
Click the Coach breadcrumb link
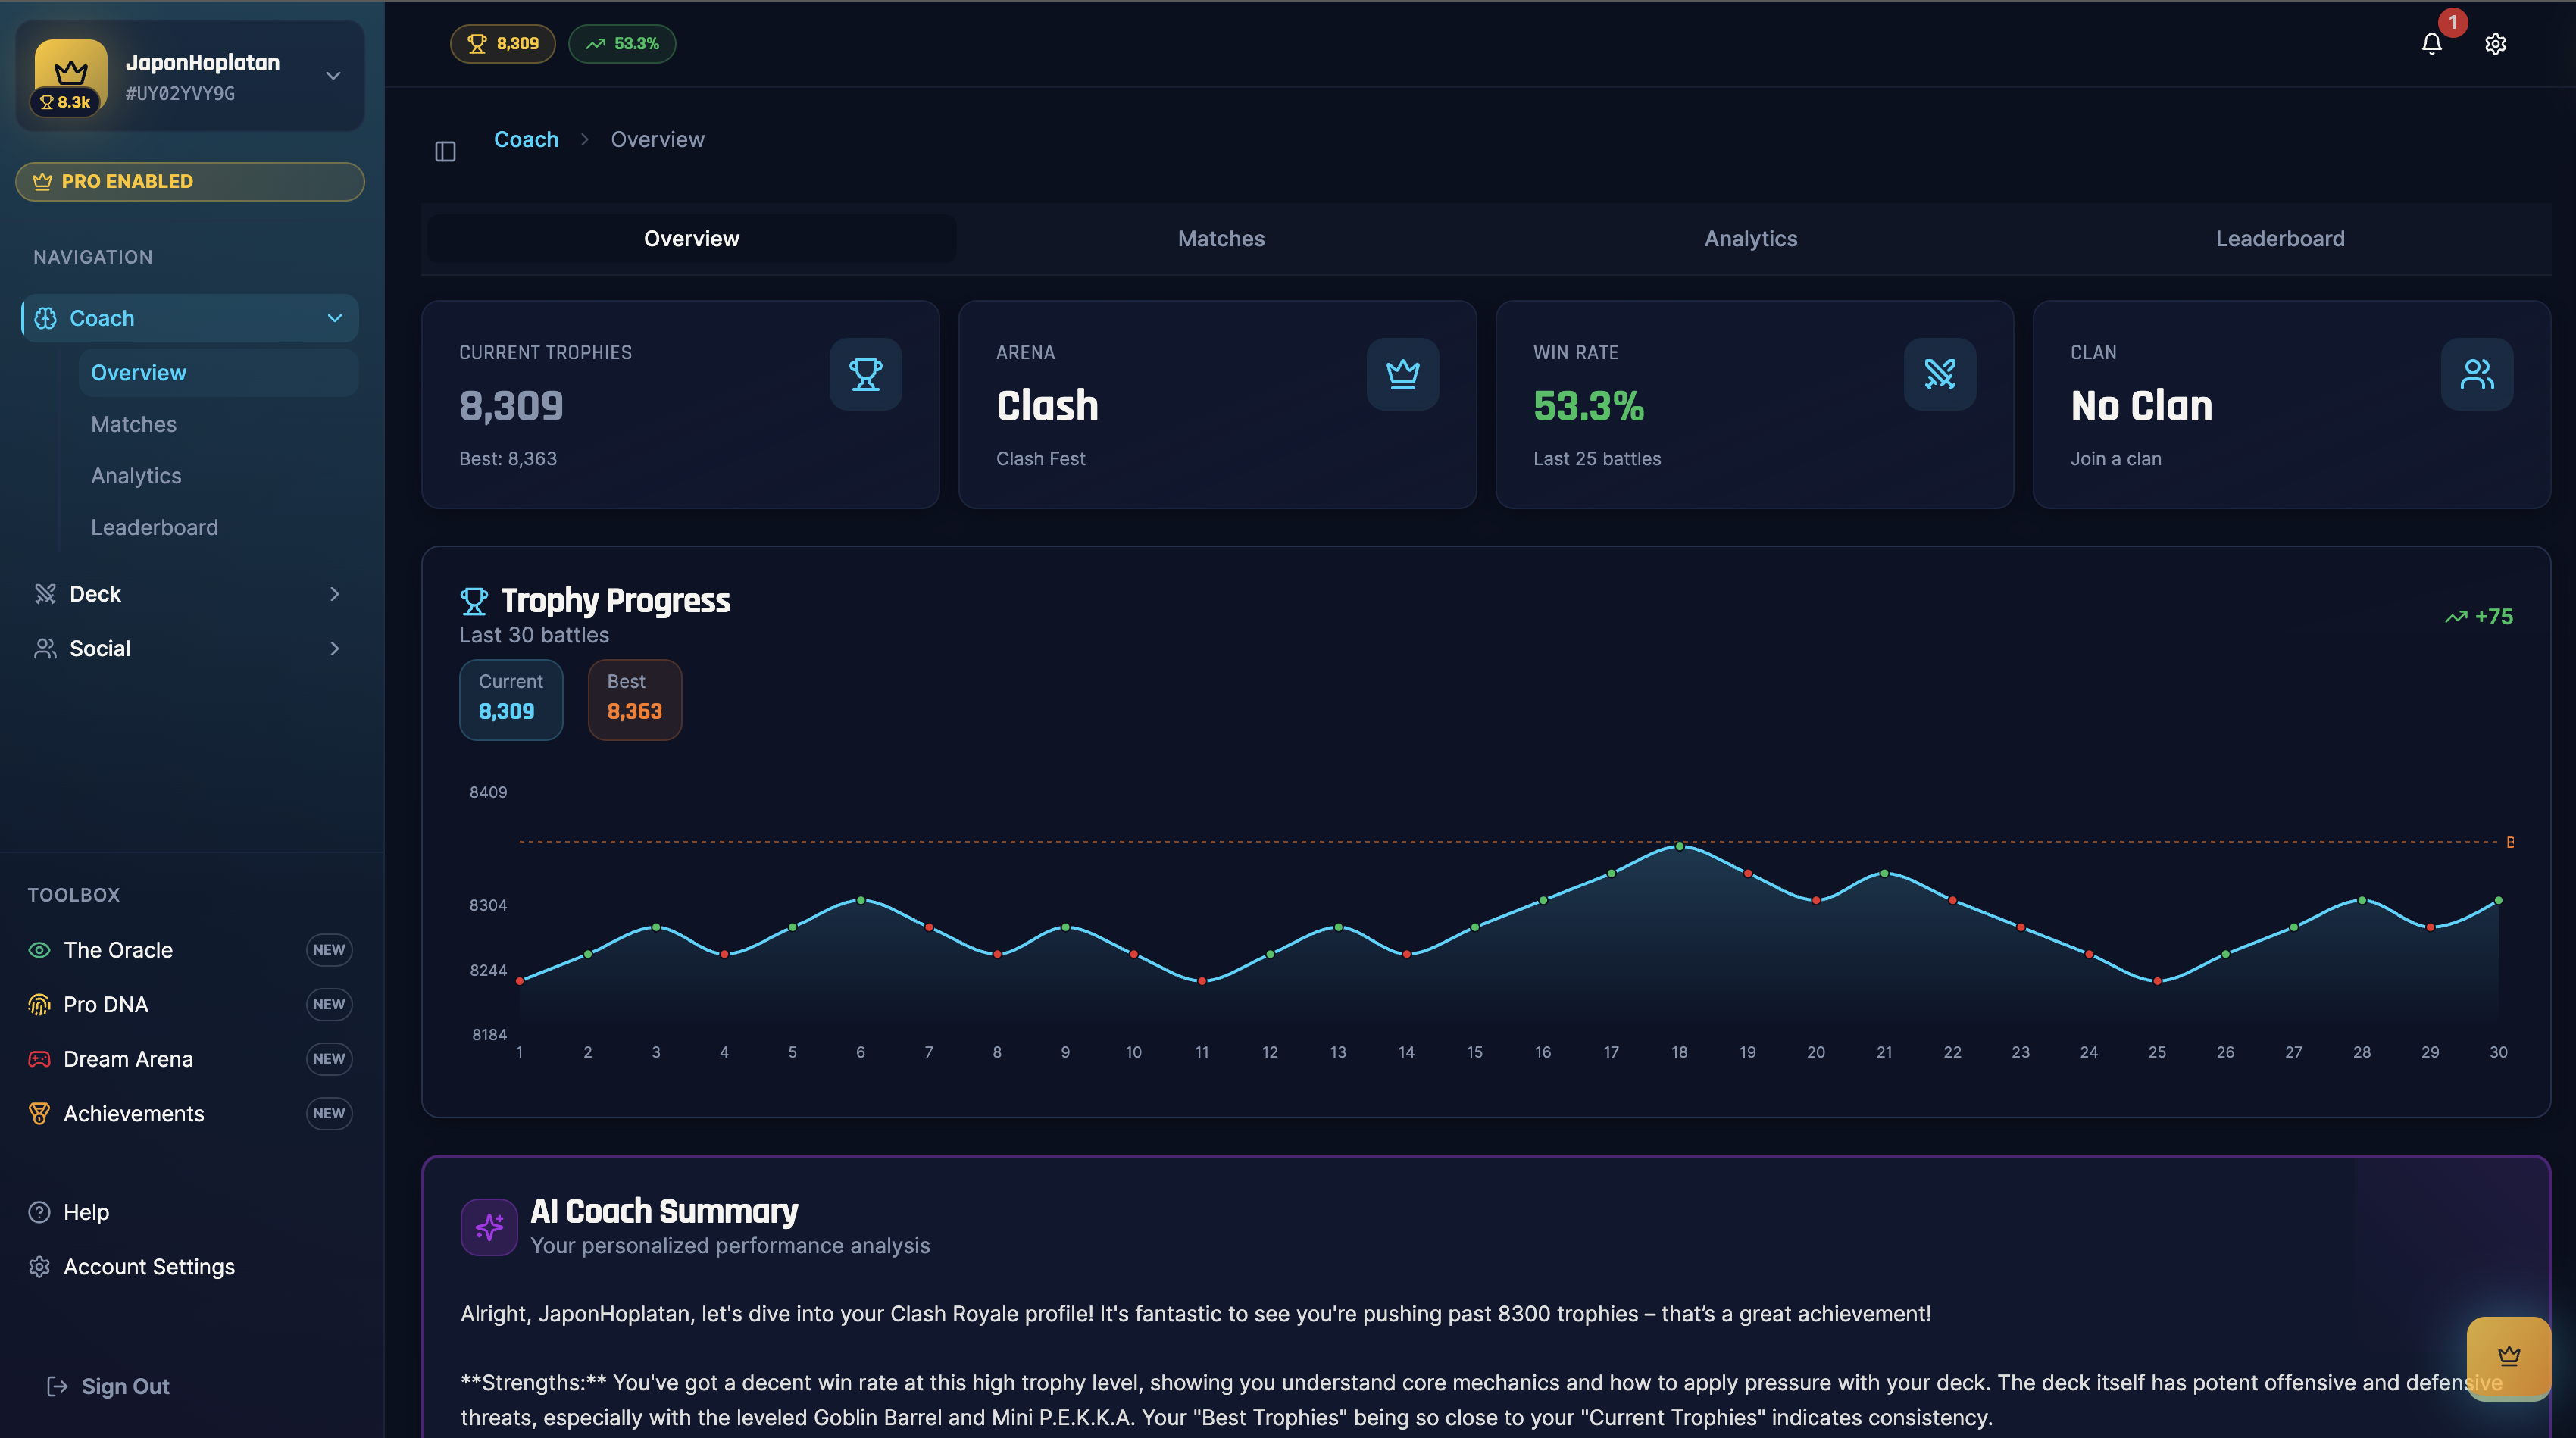pyautogui.click(x=526, y=139)
